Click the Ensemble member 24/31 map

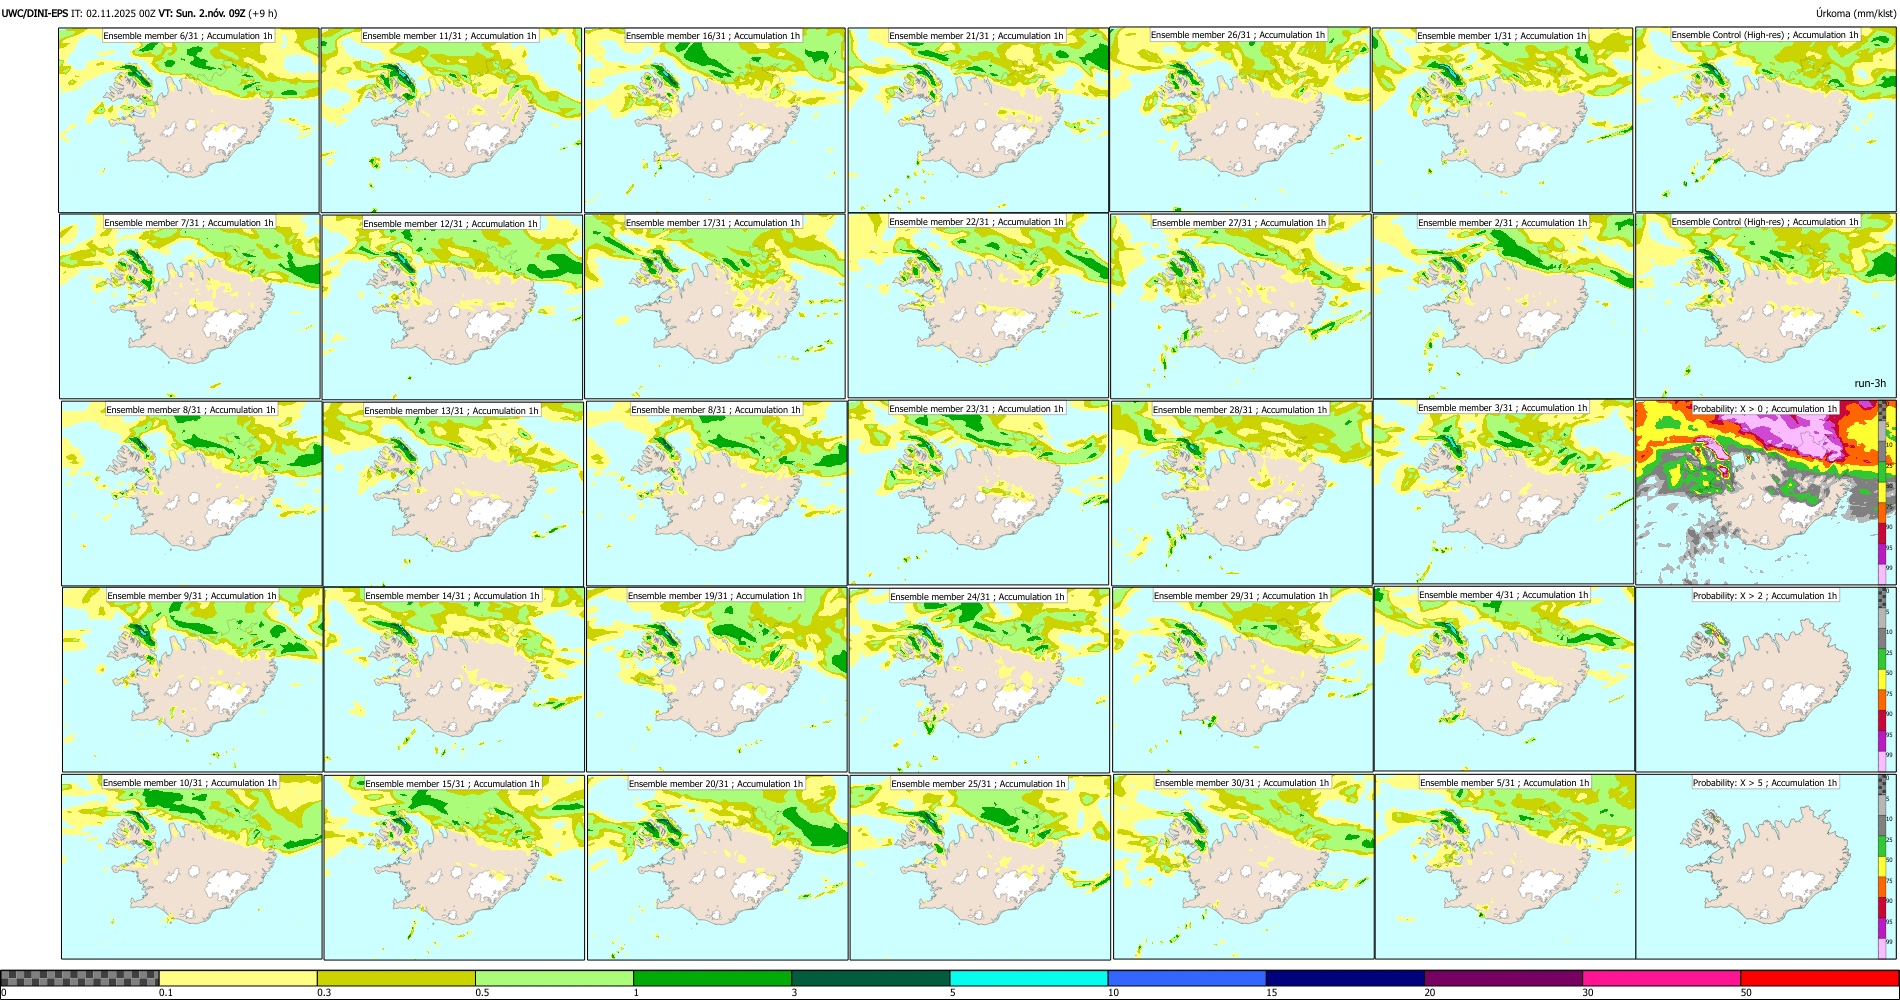pos(979,680)
